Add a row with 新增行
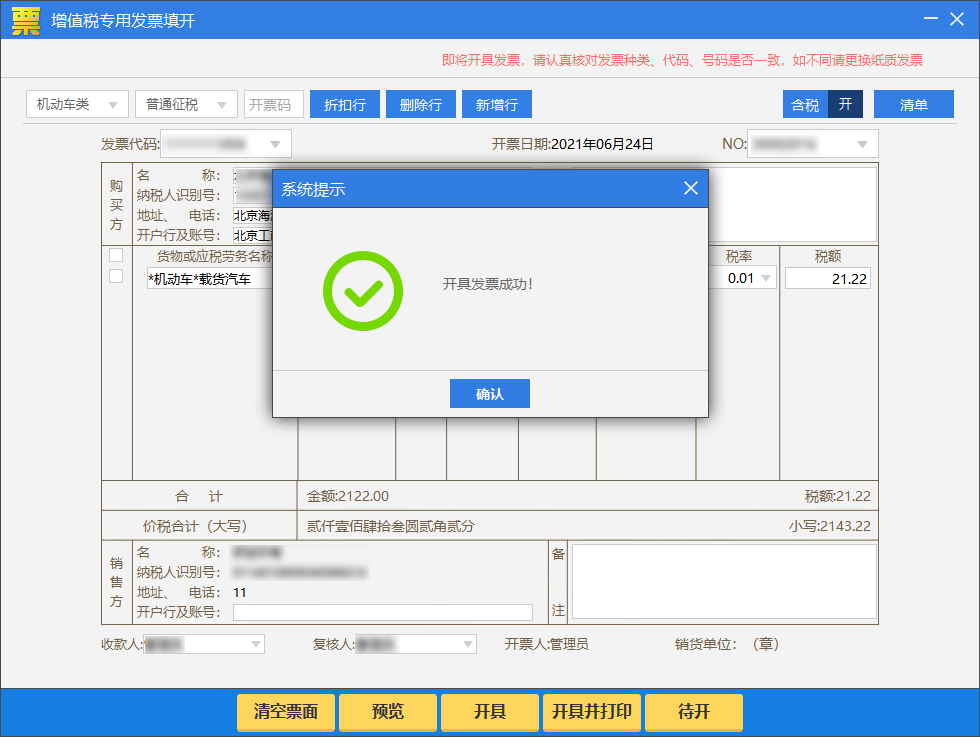Screen dimensions: 980x737 click(x=497, y=104)
